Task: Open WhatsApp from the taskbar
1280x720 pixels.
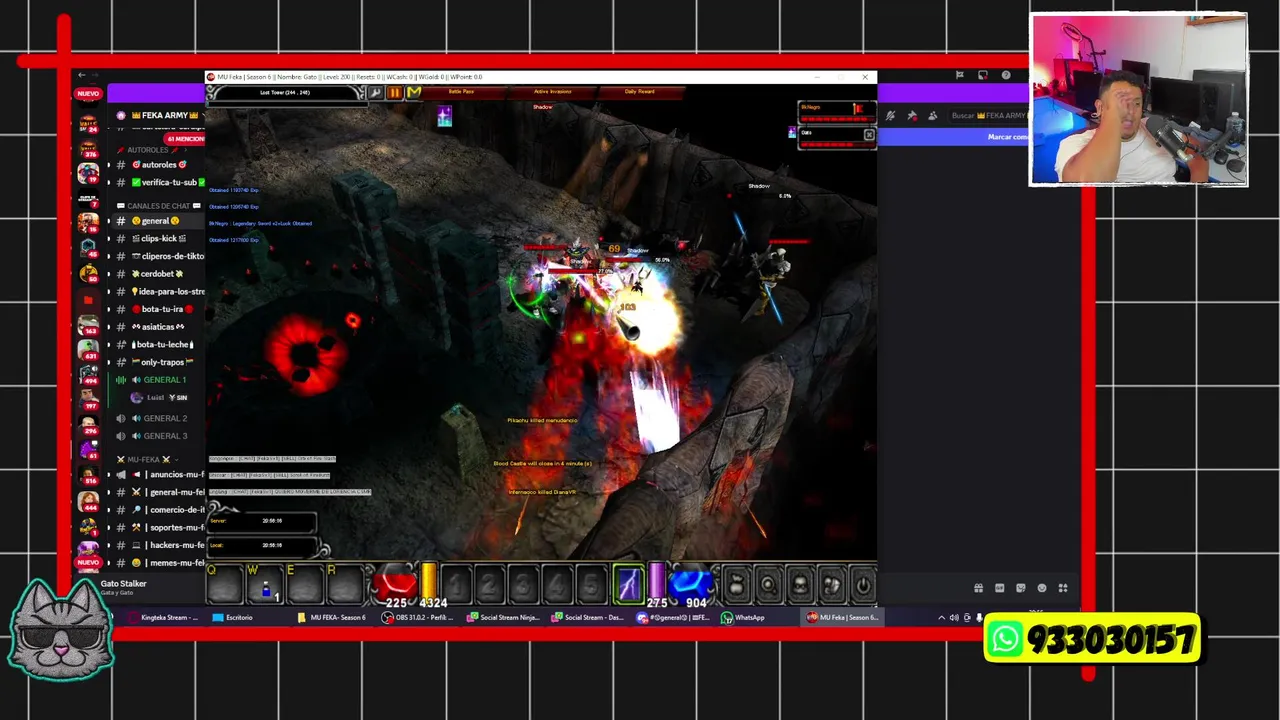Action: click(x=743, y=618)
